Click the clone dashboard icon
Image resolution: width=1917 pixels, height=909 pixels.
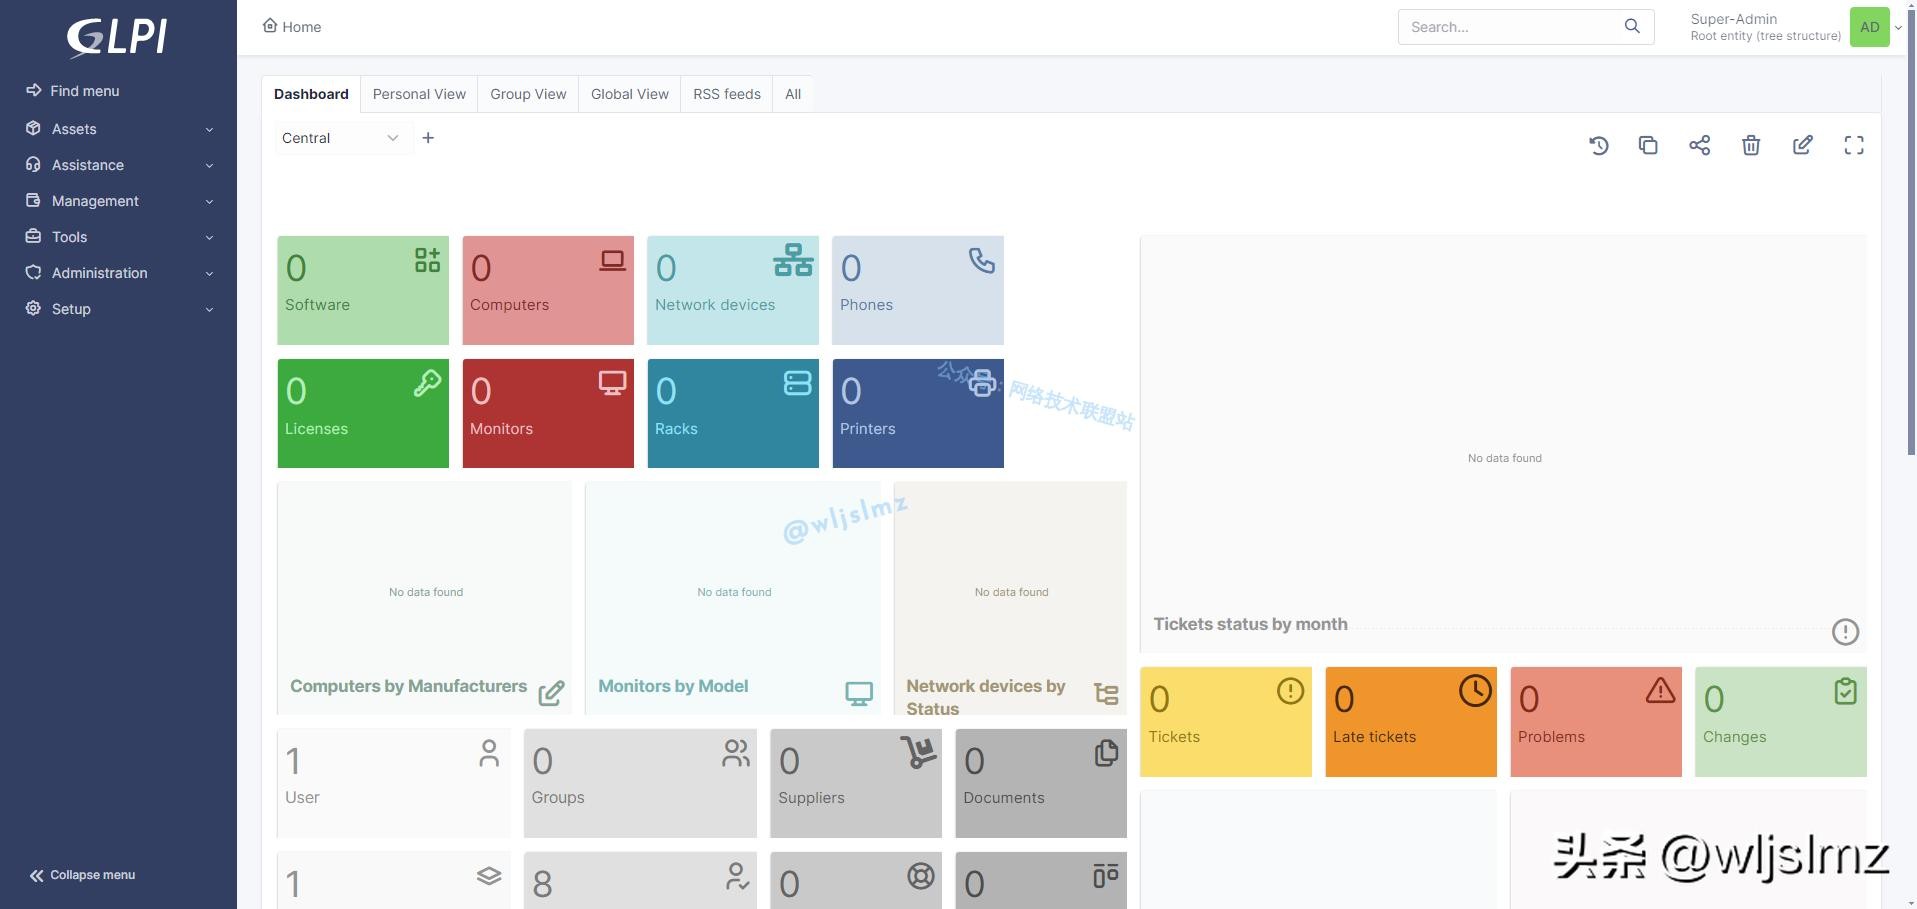click(x=1648, y=146)
